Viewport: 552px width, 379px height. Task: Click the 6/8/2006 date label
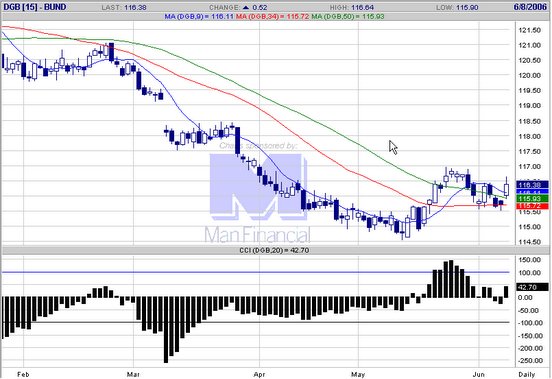coord(530,7)
